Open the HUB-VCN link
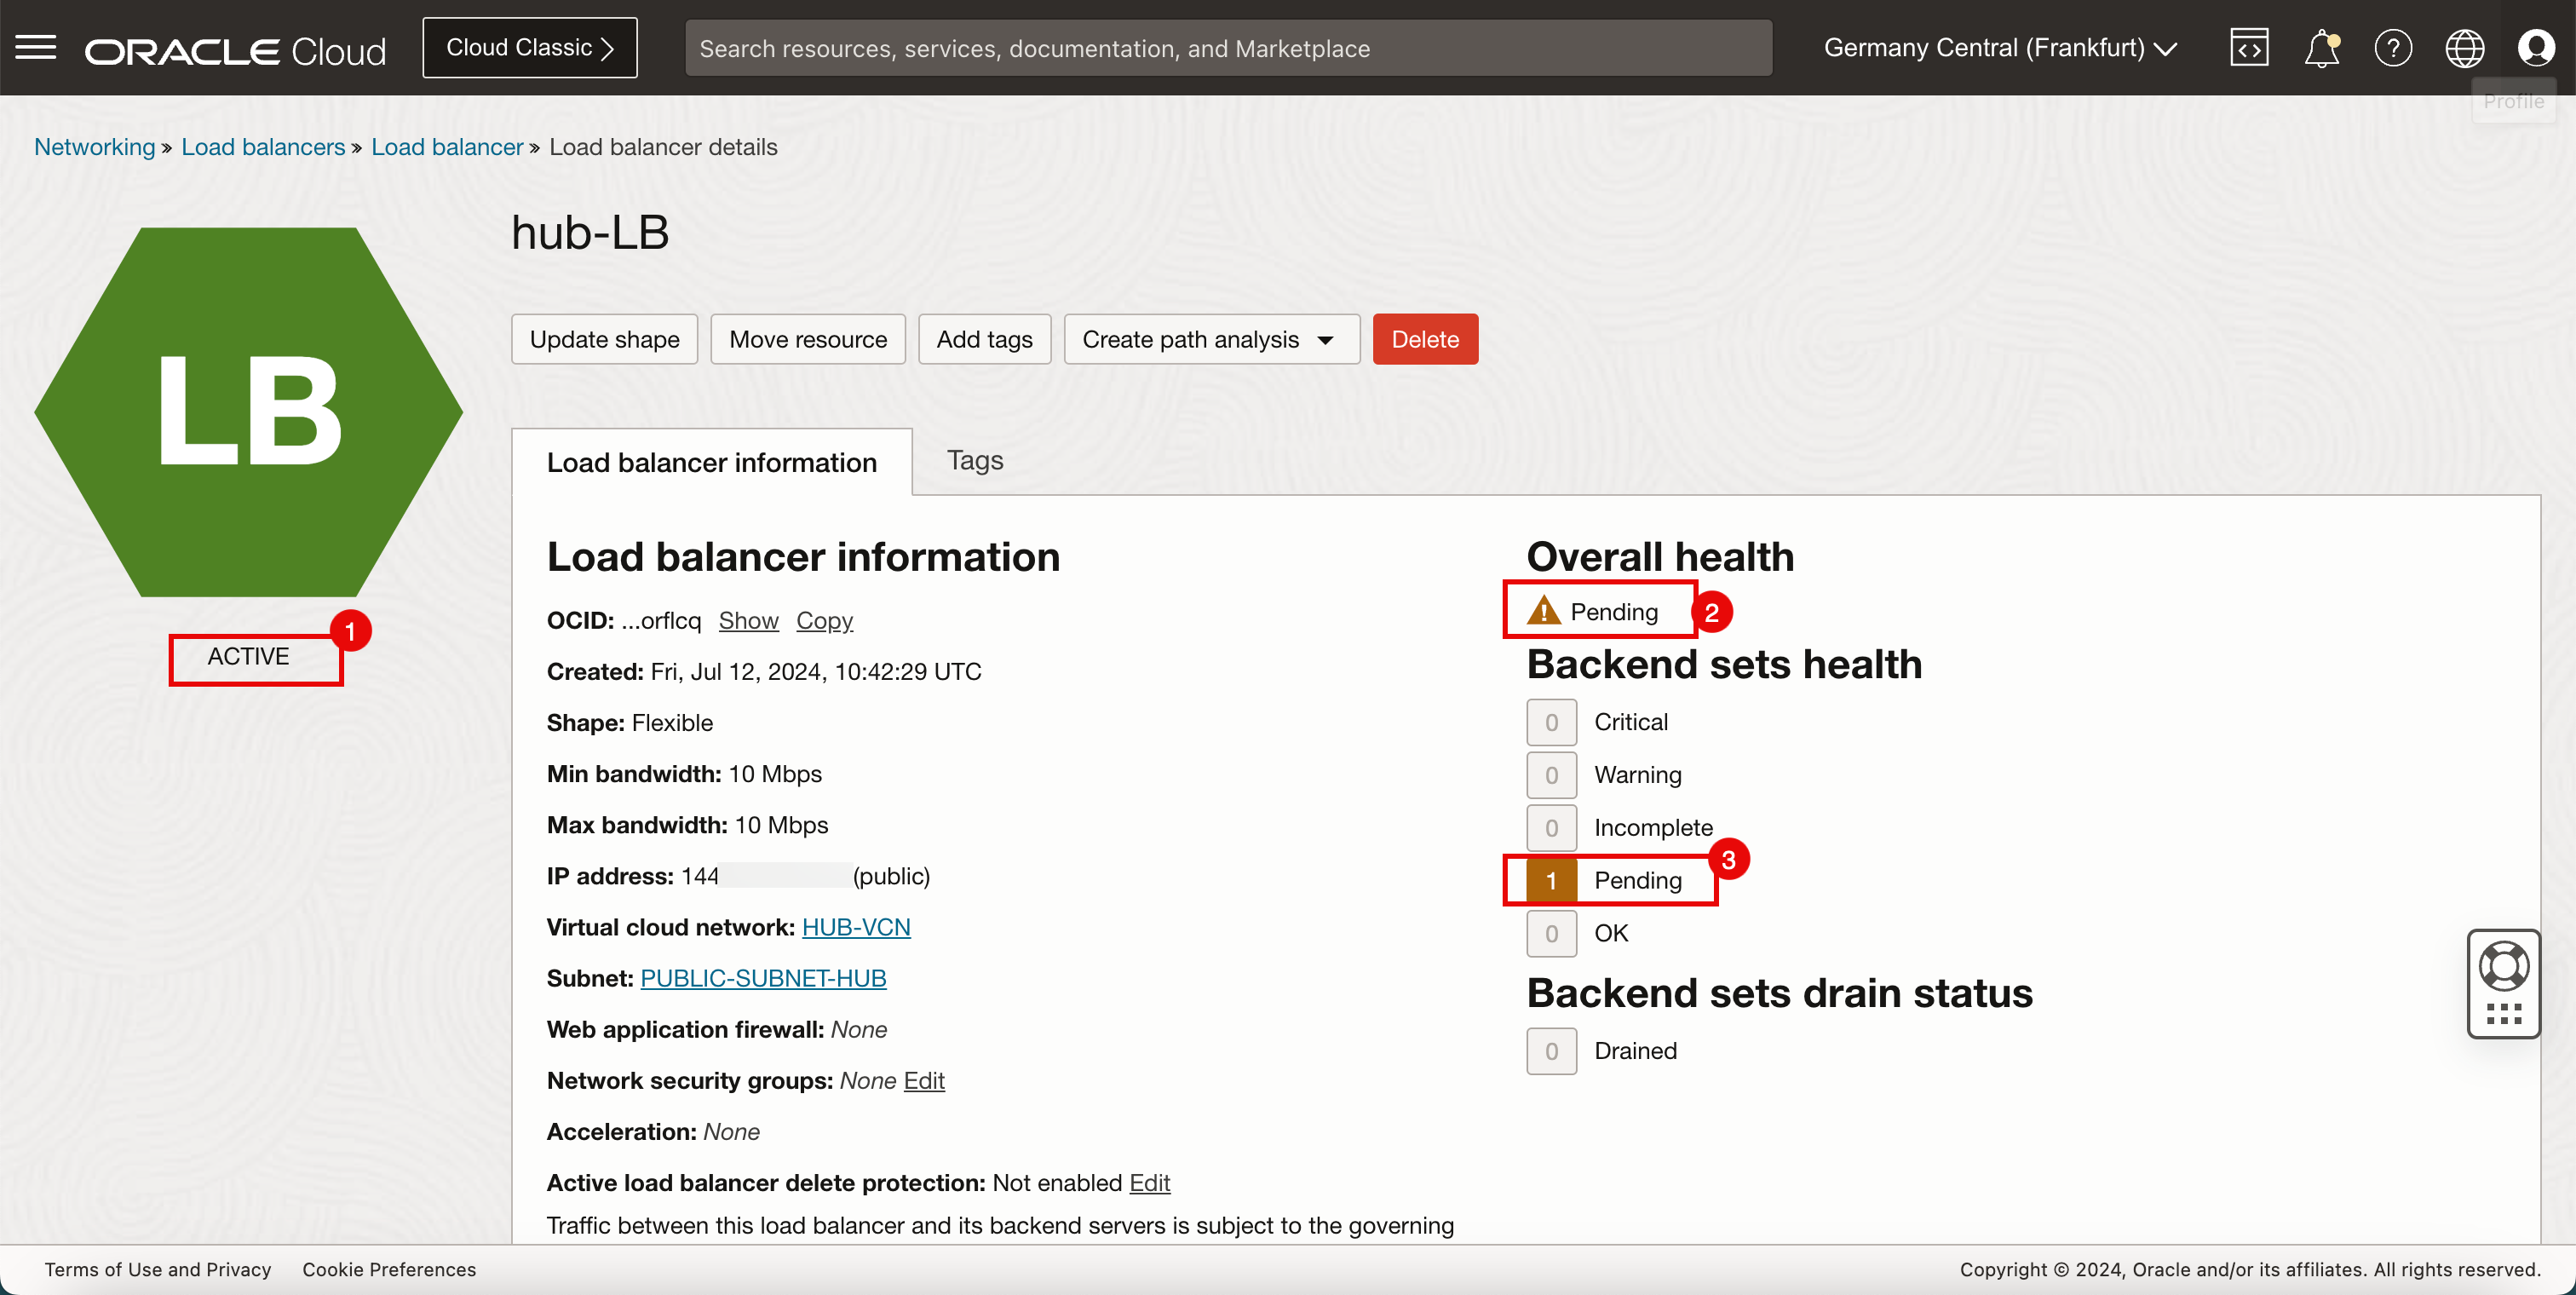This screenshot has height=1295, width=2576. coord(856,927)
